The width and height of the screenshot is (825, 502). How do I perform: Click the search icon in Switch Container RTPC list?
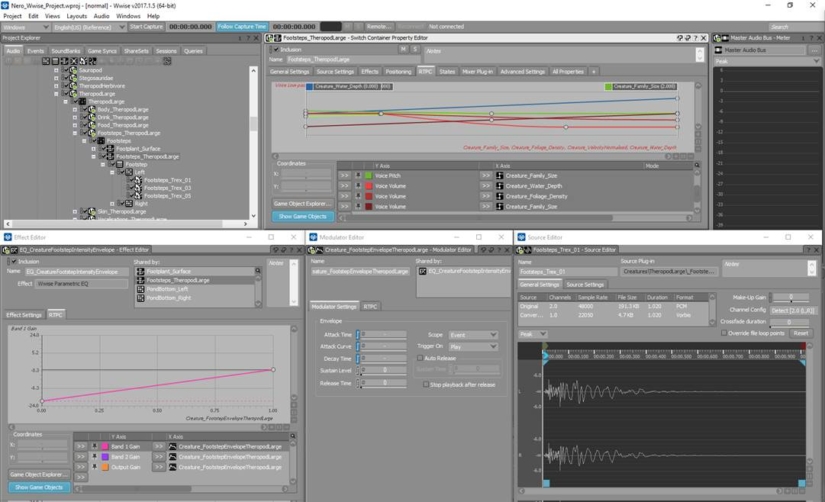click(x=697, y=165)
